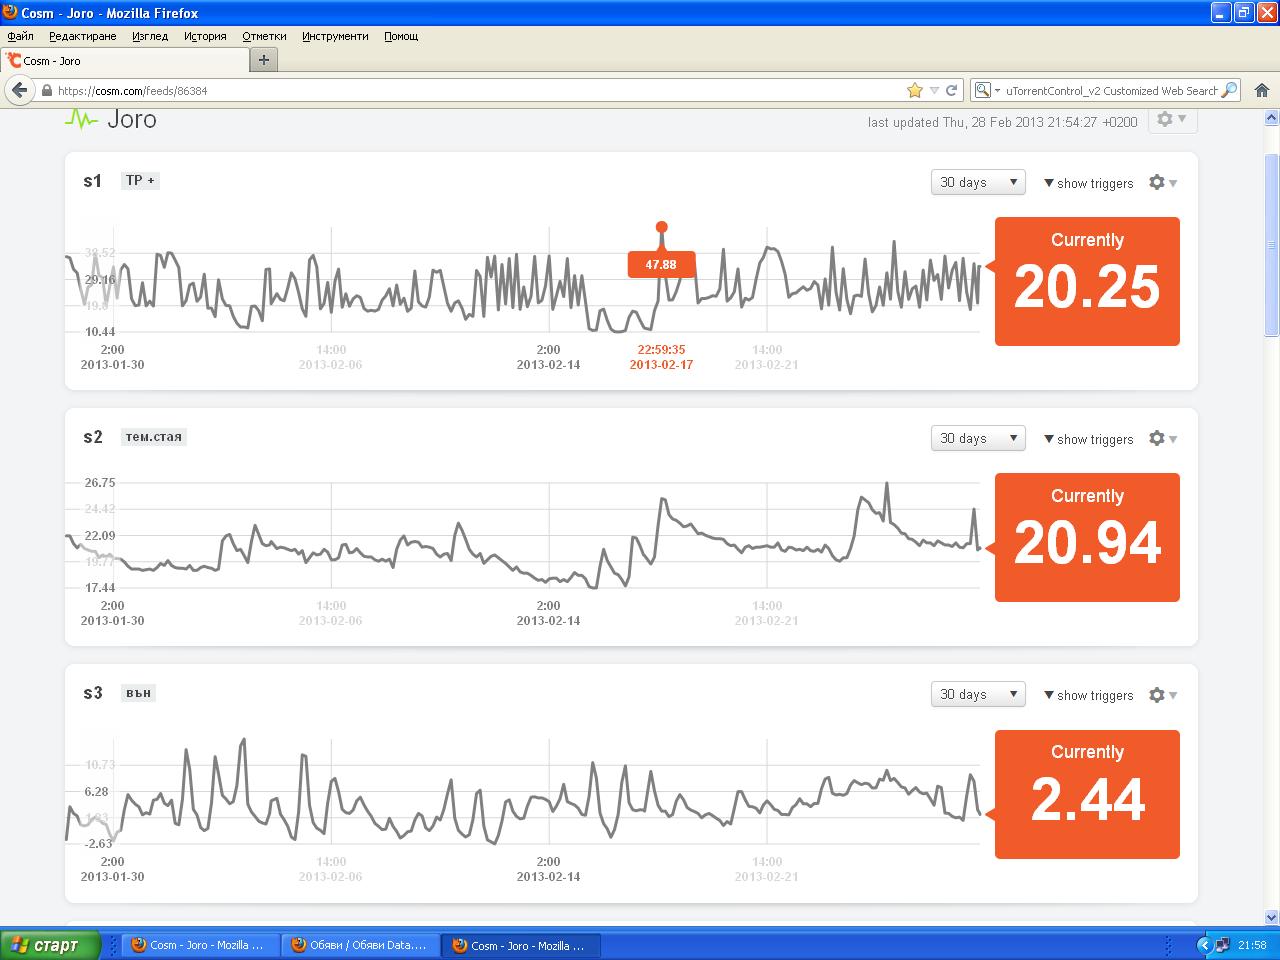Click the 22:59:35 timestamp under the s1 graph
The image size is (1280, 960).
661,350
